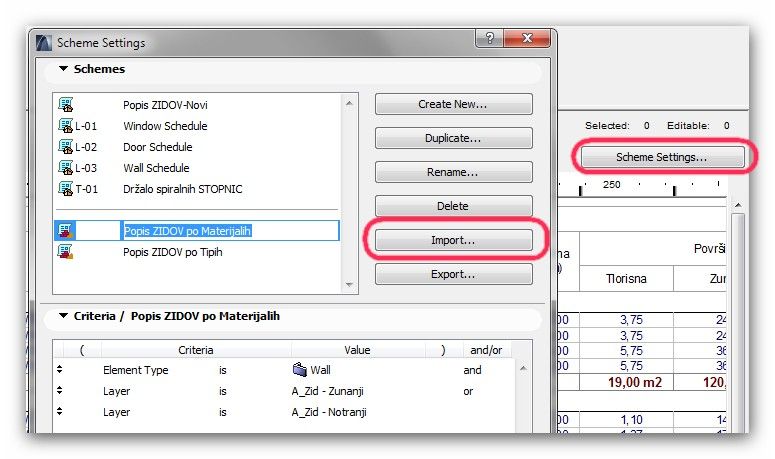
Task: Click the dialog help question mark button
Action: pyautogui.click(x=489, y=38)
